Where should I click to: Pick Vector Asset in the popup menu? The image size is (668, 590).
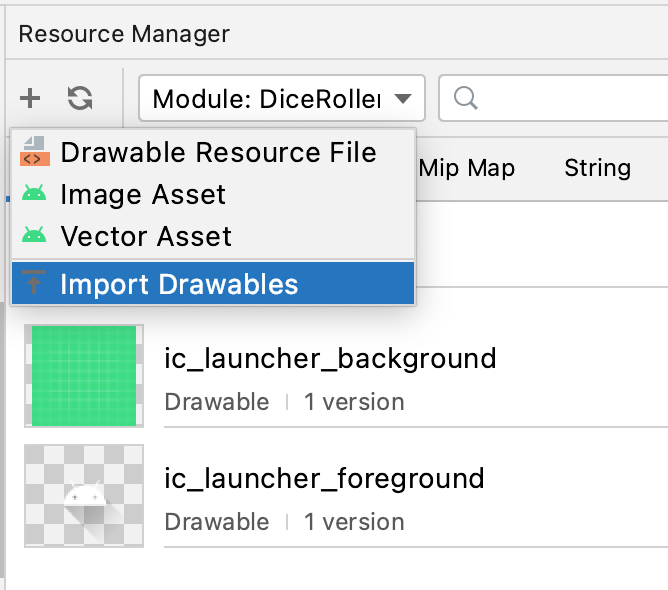coord(146,236)
